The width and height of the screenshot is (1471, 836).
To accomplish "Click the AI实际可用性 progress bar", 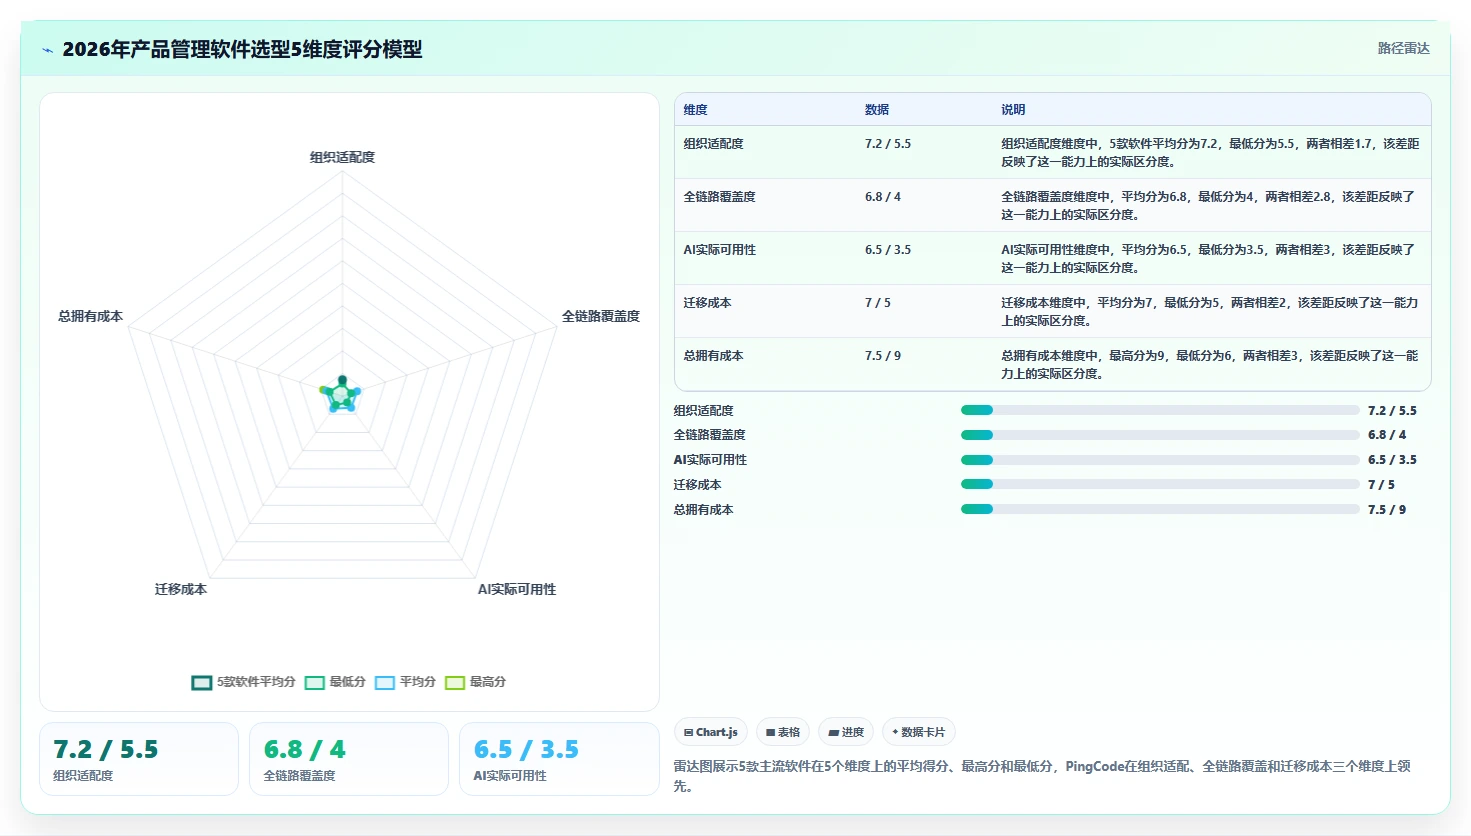I will click(1160, 460).
